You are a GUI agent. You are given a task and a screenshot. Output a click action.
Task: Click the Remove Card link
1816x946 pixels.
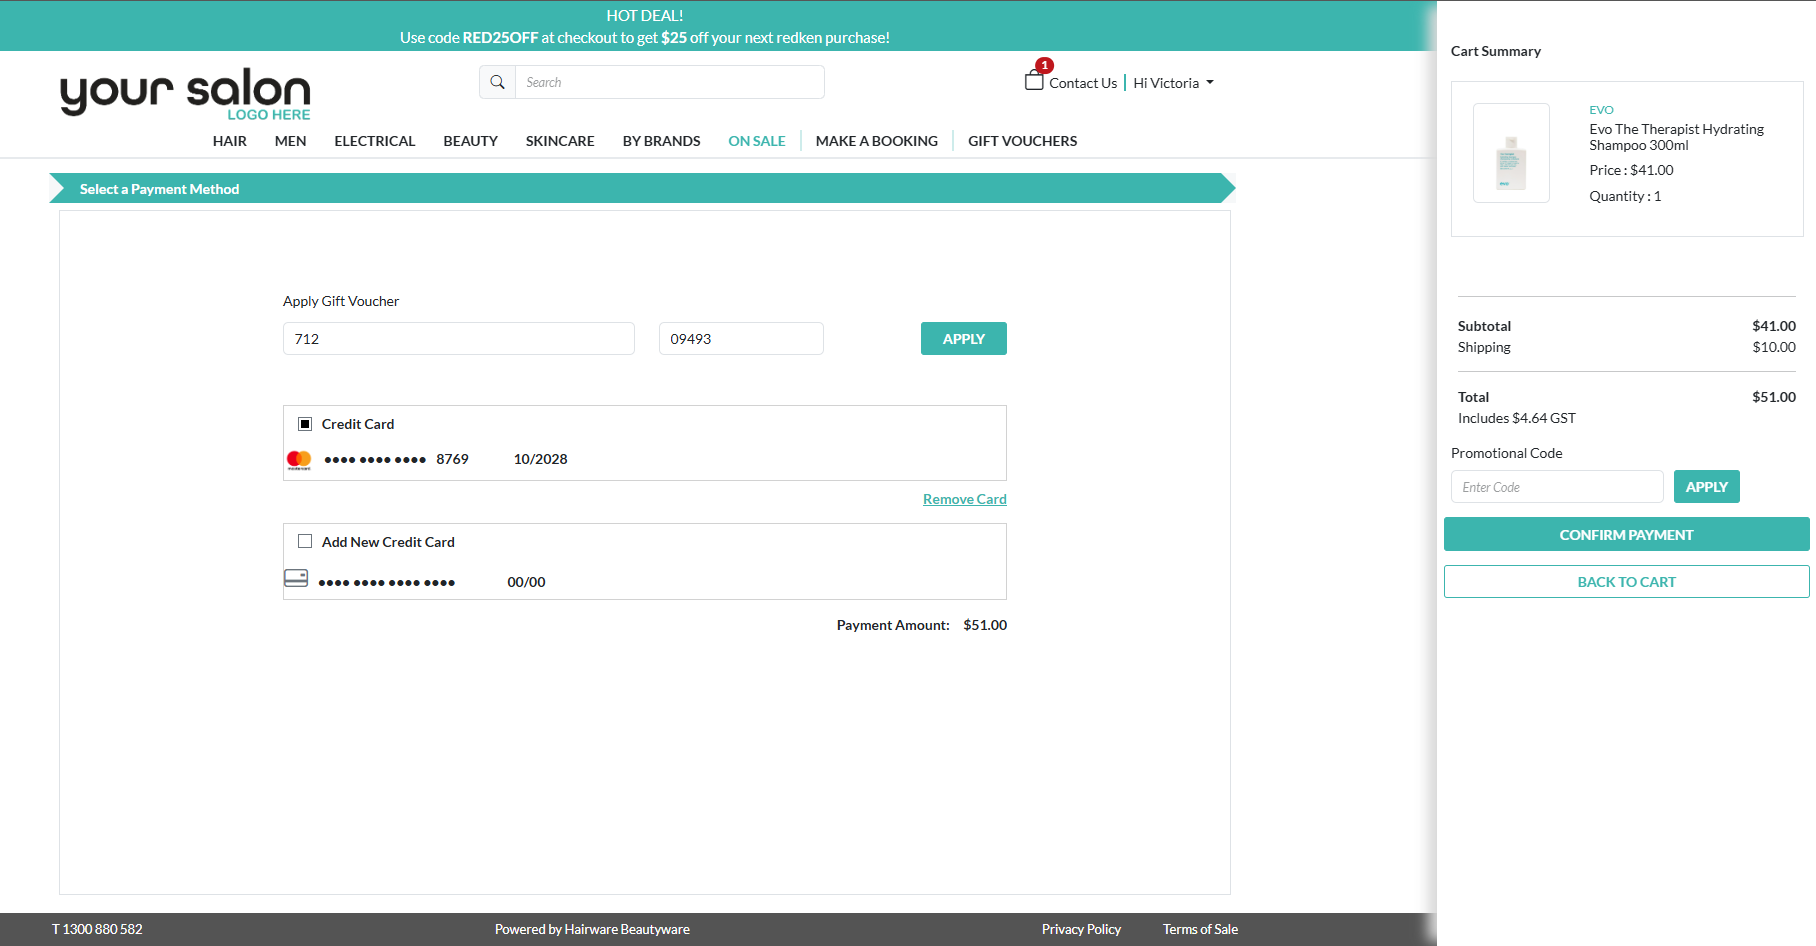point(964,499)
